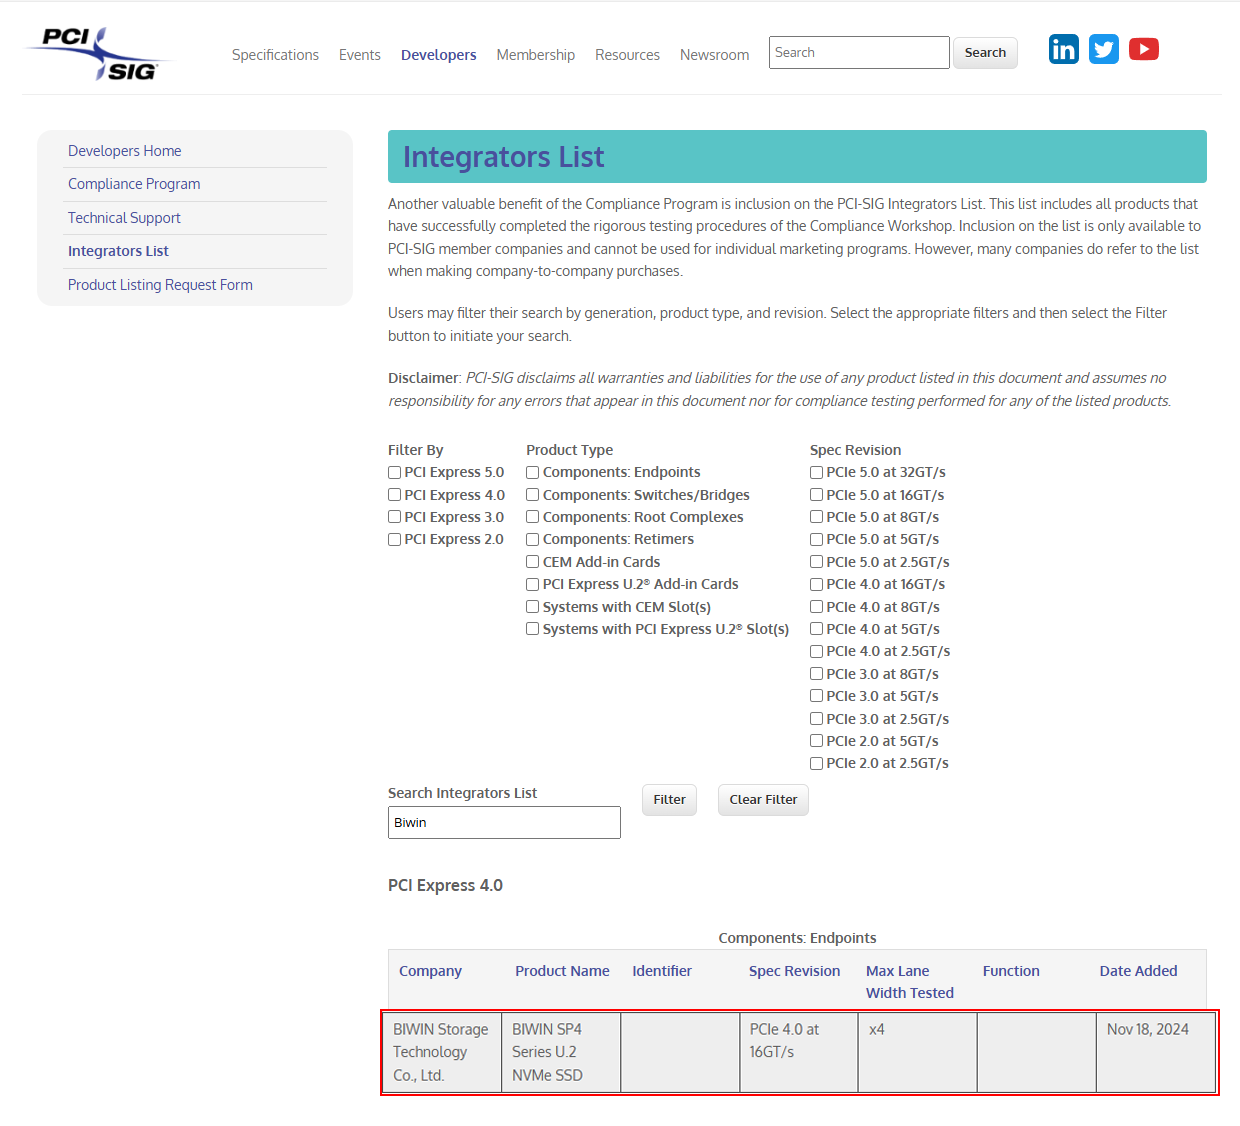1240x1126 pixels.
Task: Select the Nov 18, 2024 date cell
Action: tap(1156, 1052)
